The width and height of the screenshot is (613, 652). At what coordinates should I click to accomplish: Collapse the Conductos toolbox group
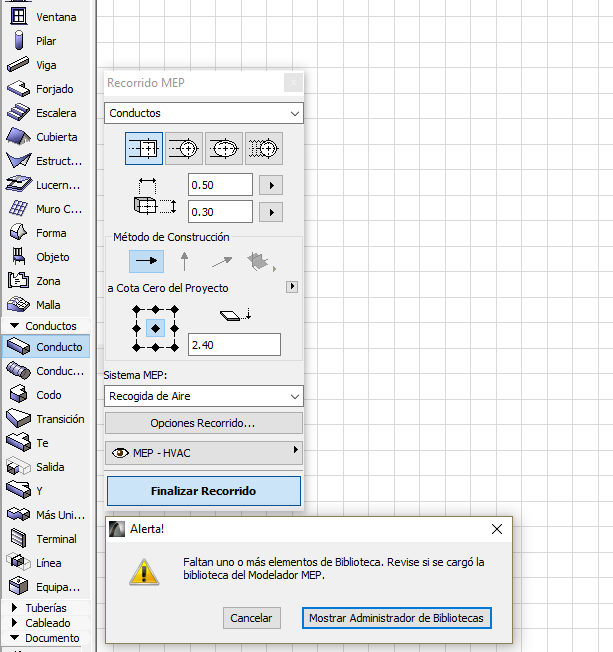15,326
